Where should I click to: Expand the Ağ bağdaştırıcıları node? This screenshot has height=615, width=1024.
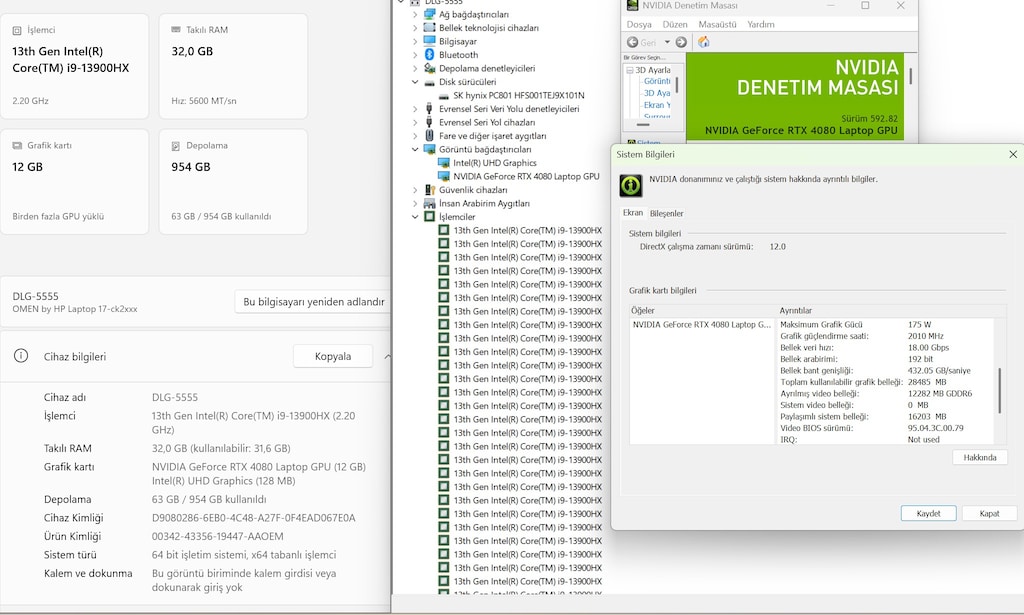click(415, 14)
